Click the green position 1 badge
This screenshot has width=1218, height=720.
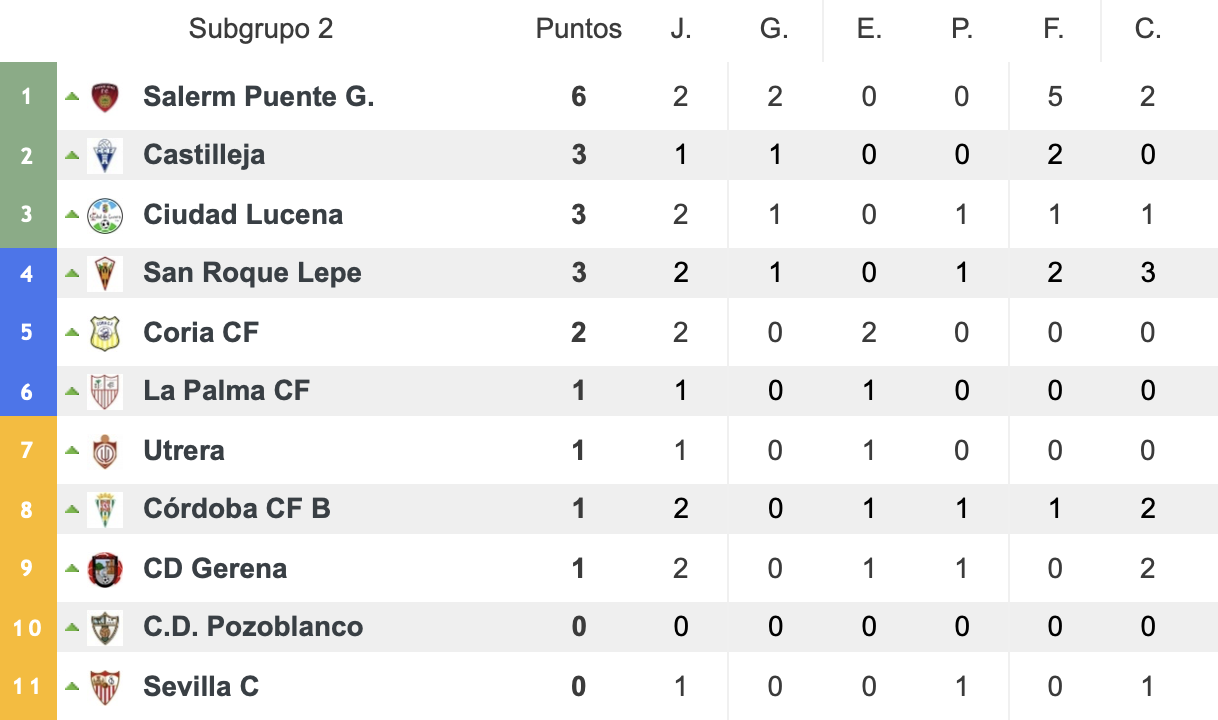click(28, 97)
